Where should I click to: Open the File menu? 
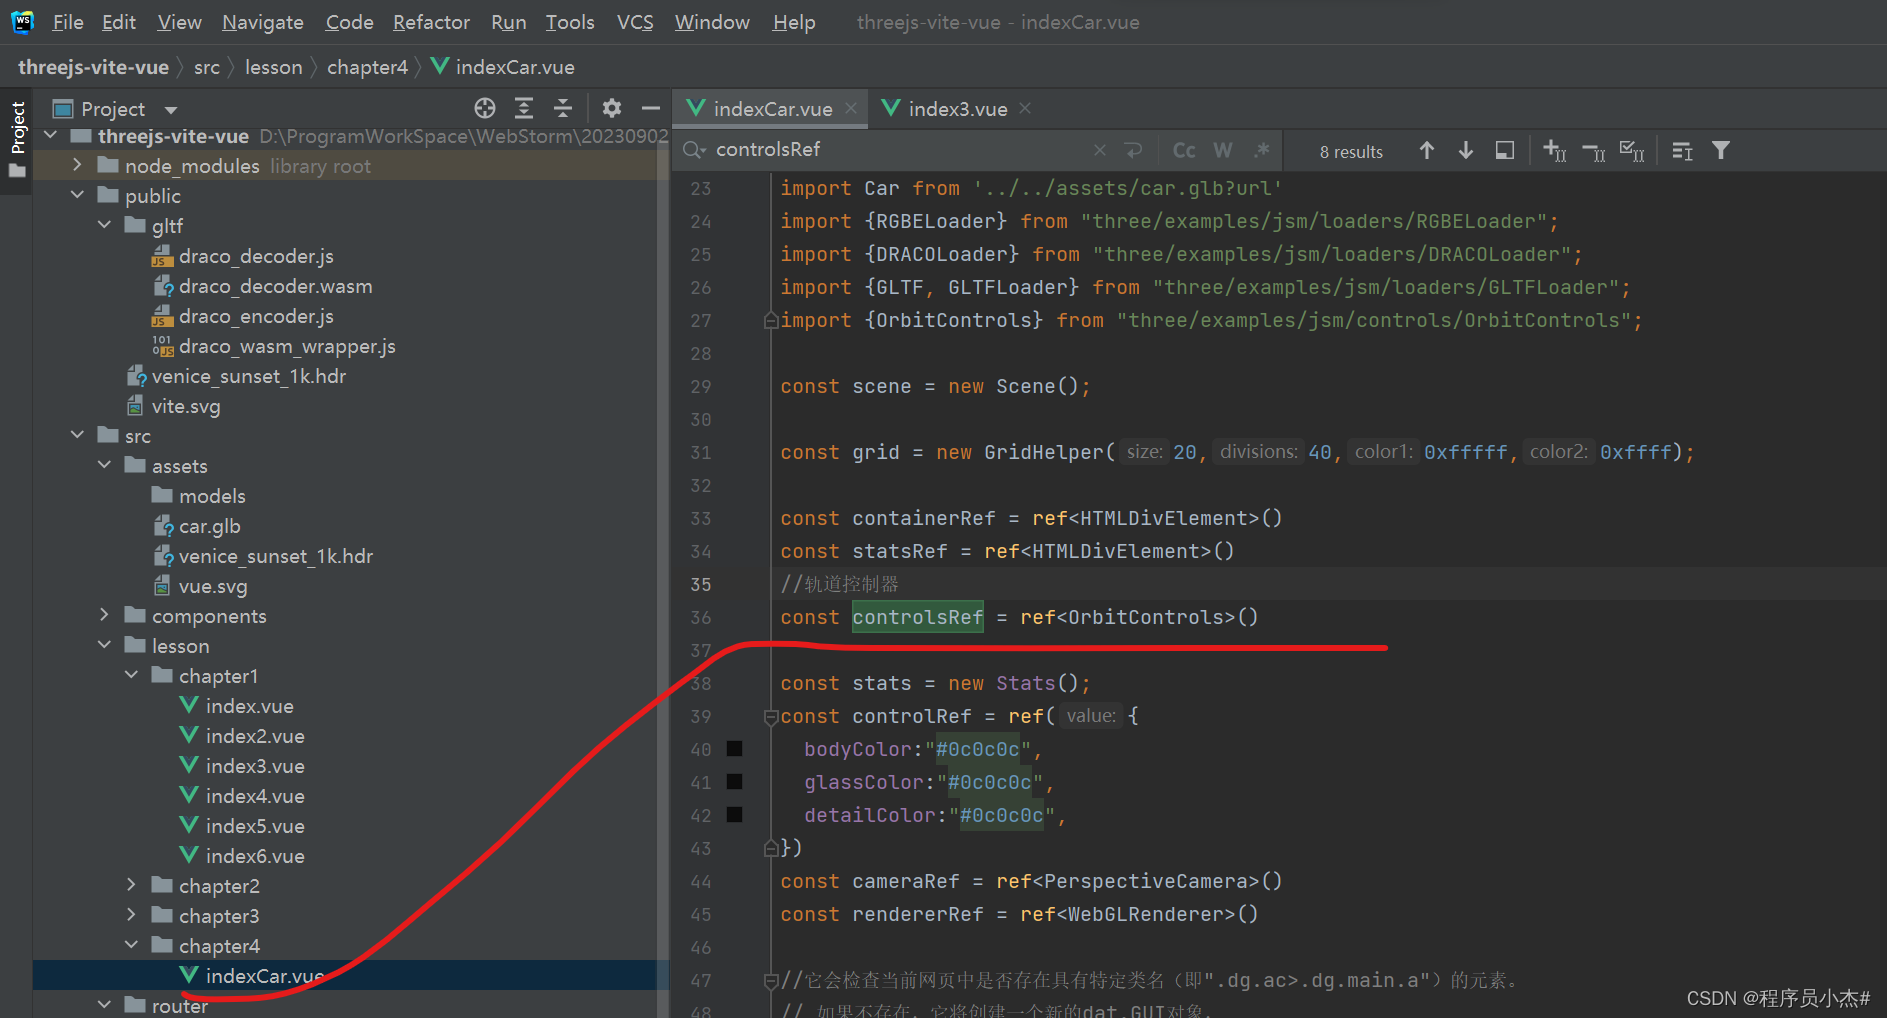click(x=68, y=22)
